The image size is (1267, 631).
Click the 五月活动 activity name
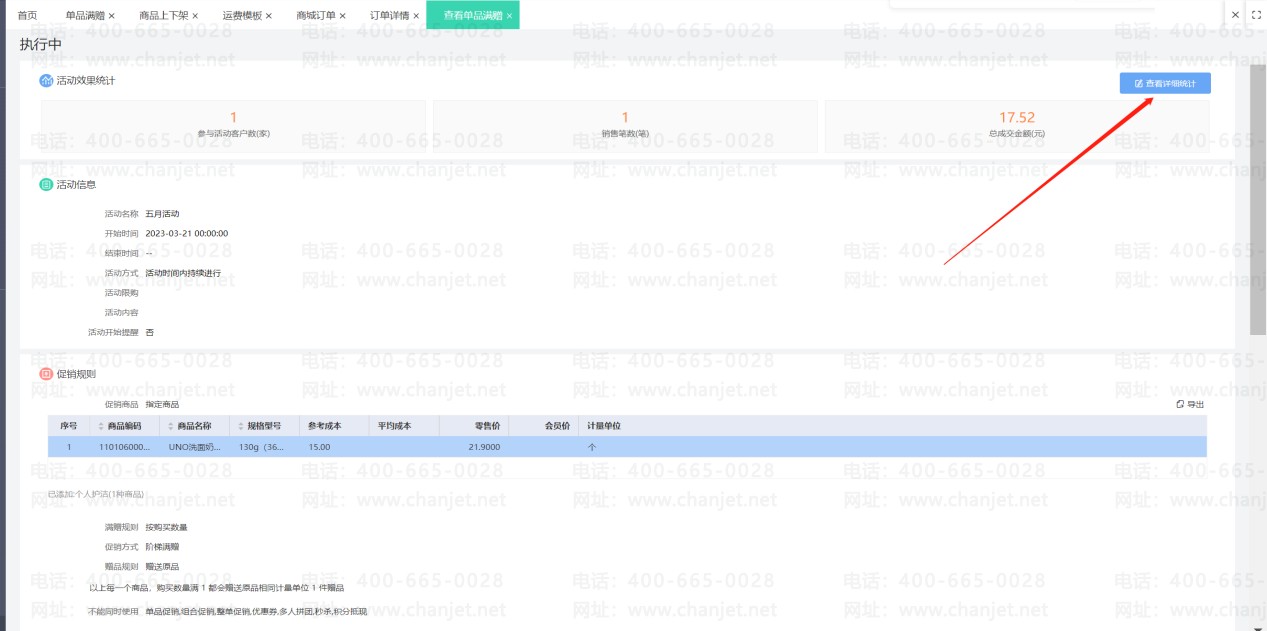click(x=162, y=213)
